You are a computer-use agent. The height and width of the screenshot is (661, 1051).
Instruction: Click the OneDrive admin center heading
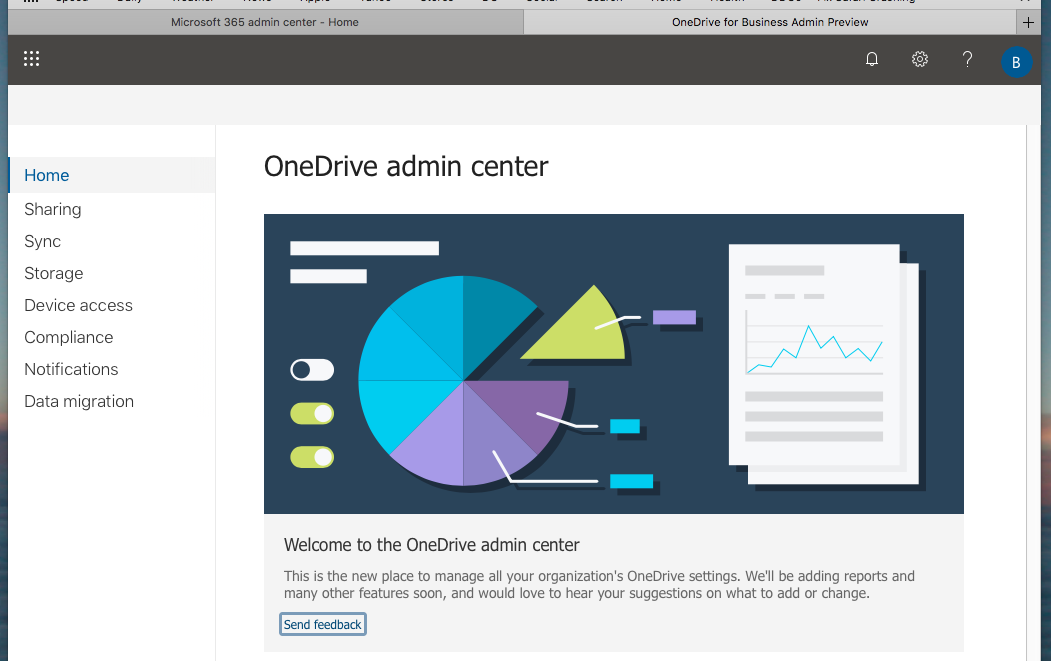pos(406,166)
